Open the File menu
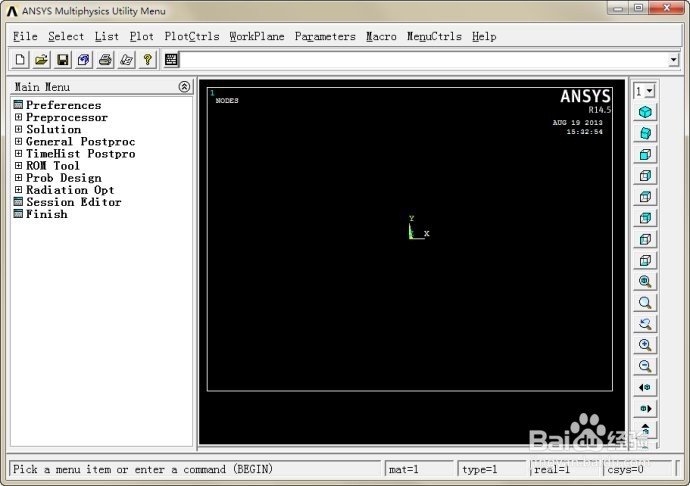 click(25, 37)
